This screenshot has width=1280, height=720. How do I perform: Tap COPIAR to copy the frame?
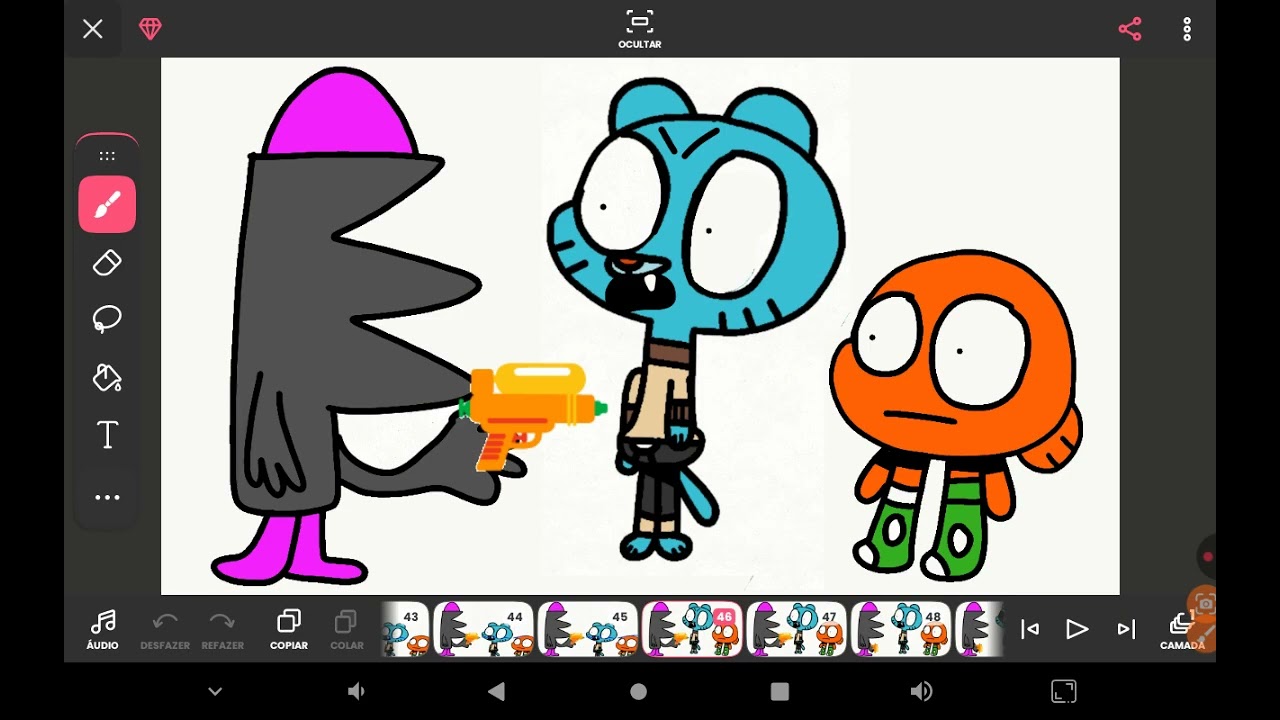(289, 630)
